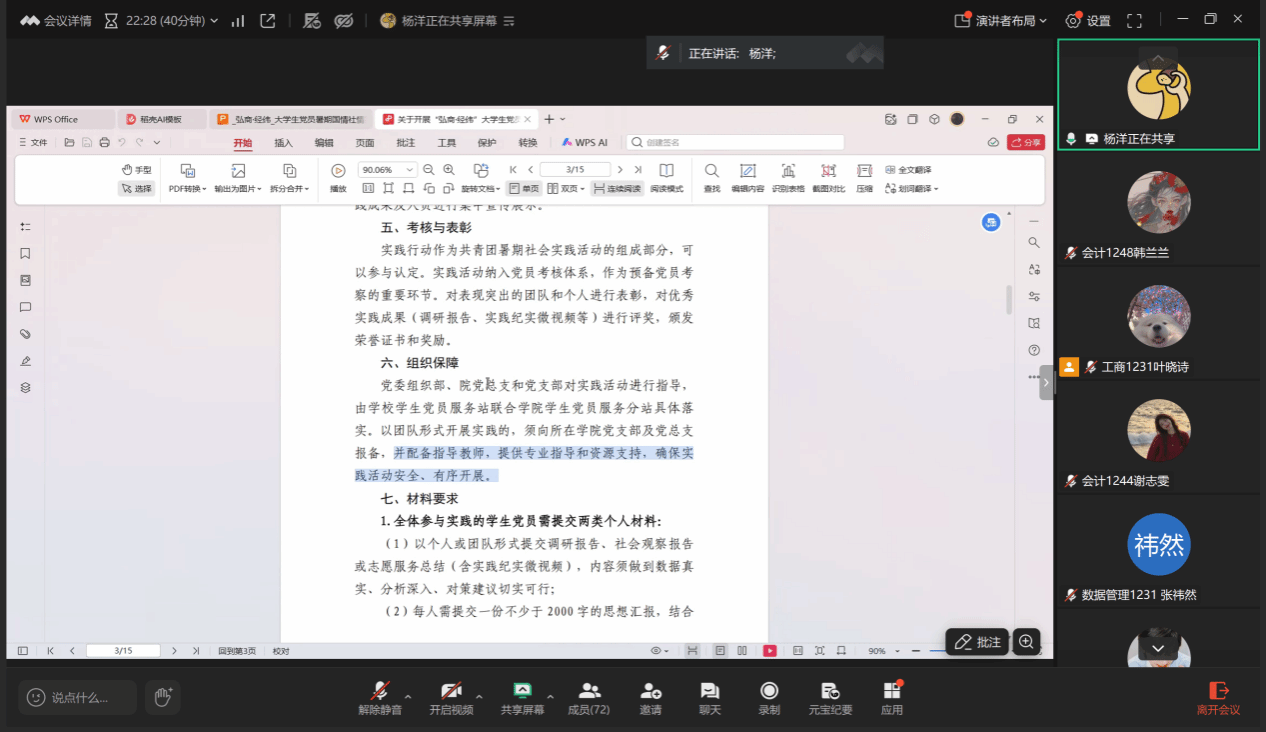Open 输出为图片 dropdown
Screen dimensions: 1266x732
pos(238,179)
